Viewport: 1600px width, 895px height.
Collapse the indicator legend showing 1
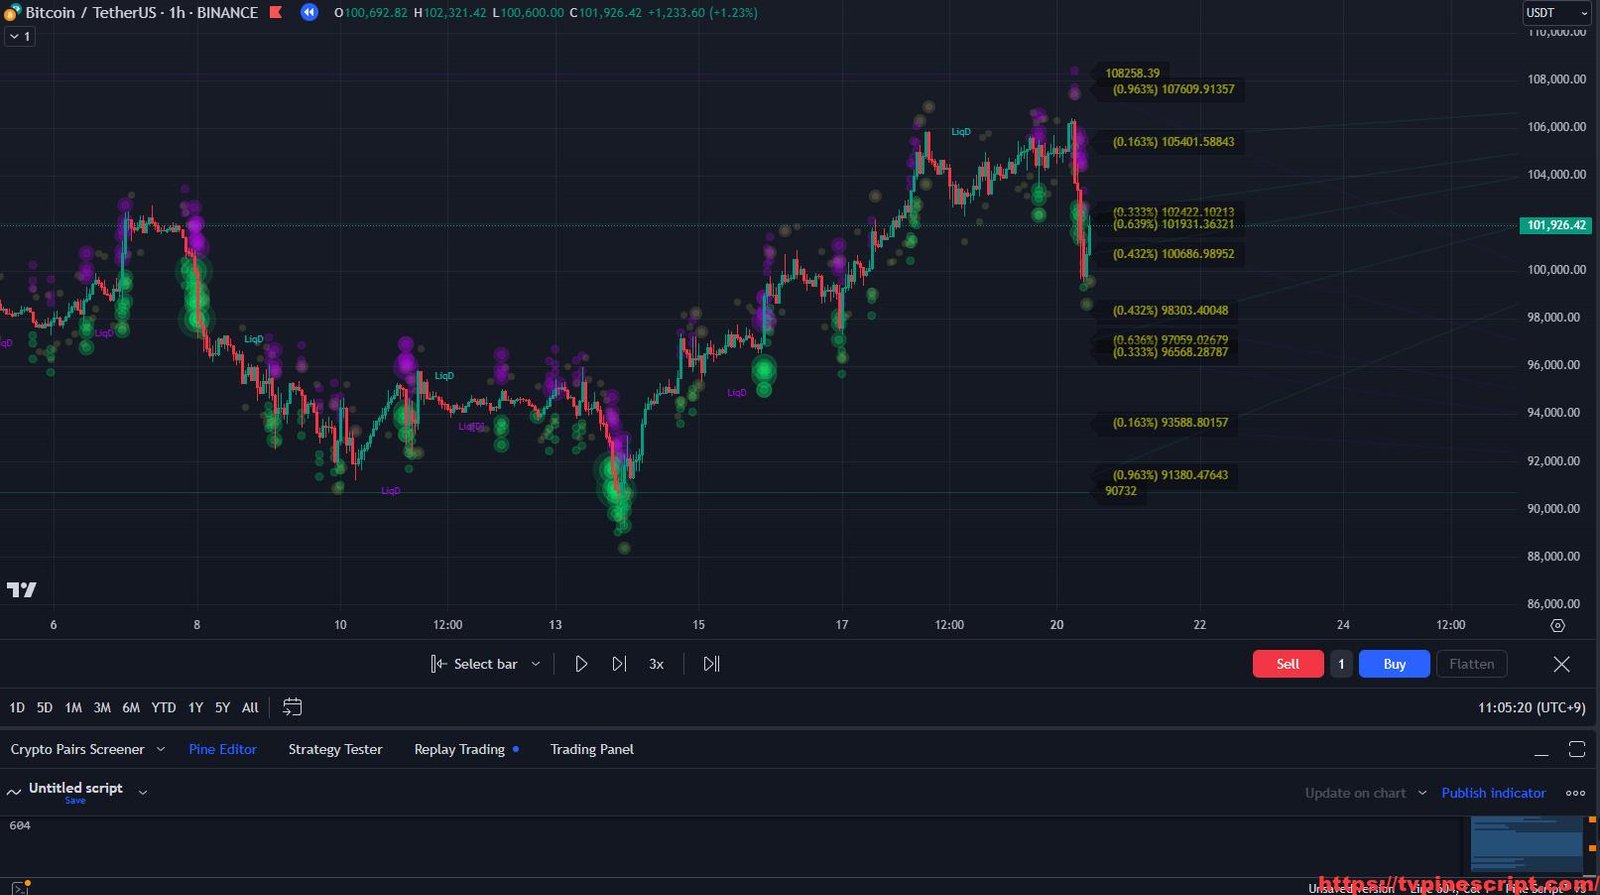coord(19,36)
